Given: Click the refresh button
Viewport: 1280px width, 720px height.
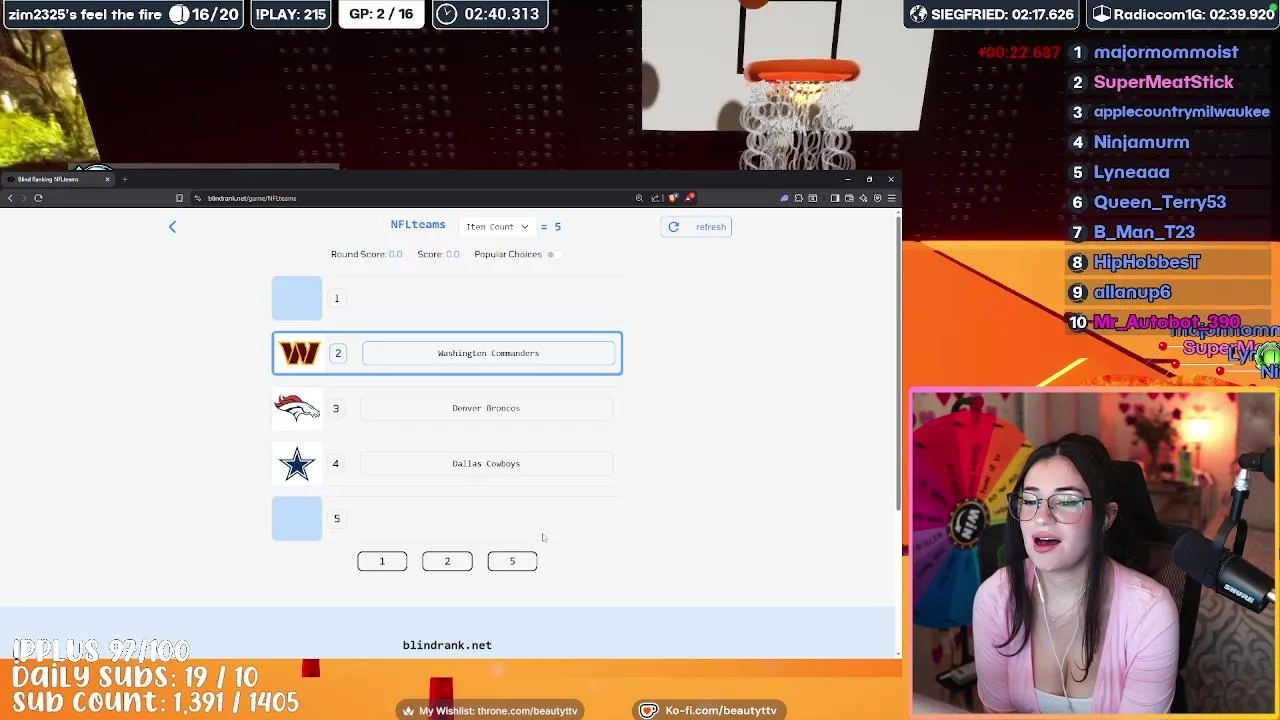Looking at the screenshot, I should tap(696, 227).
